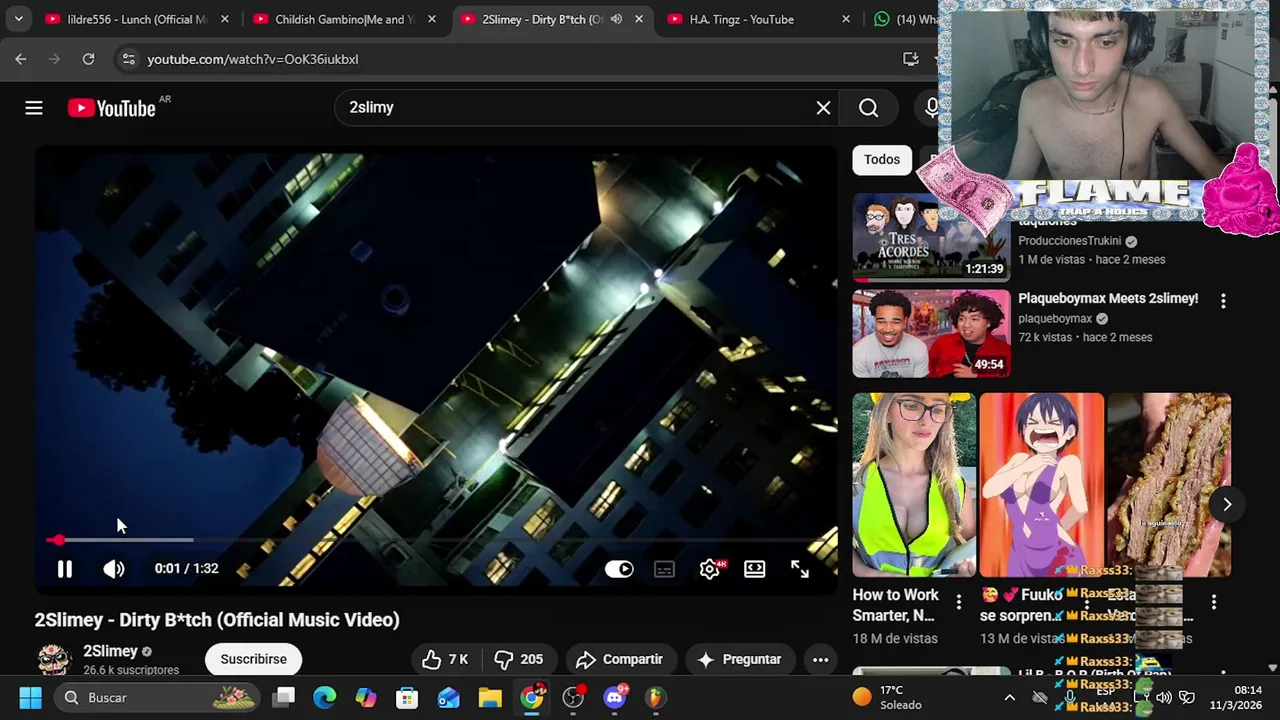Screen dimensions: 1280x720
Task: Clear the search box text
Action: tap(823, 108)
